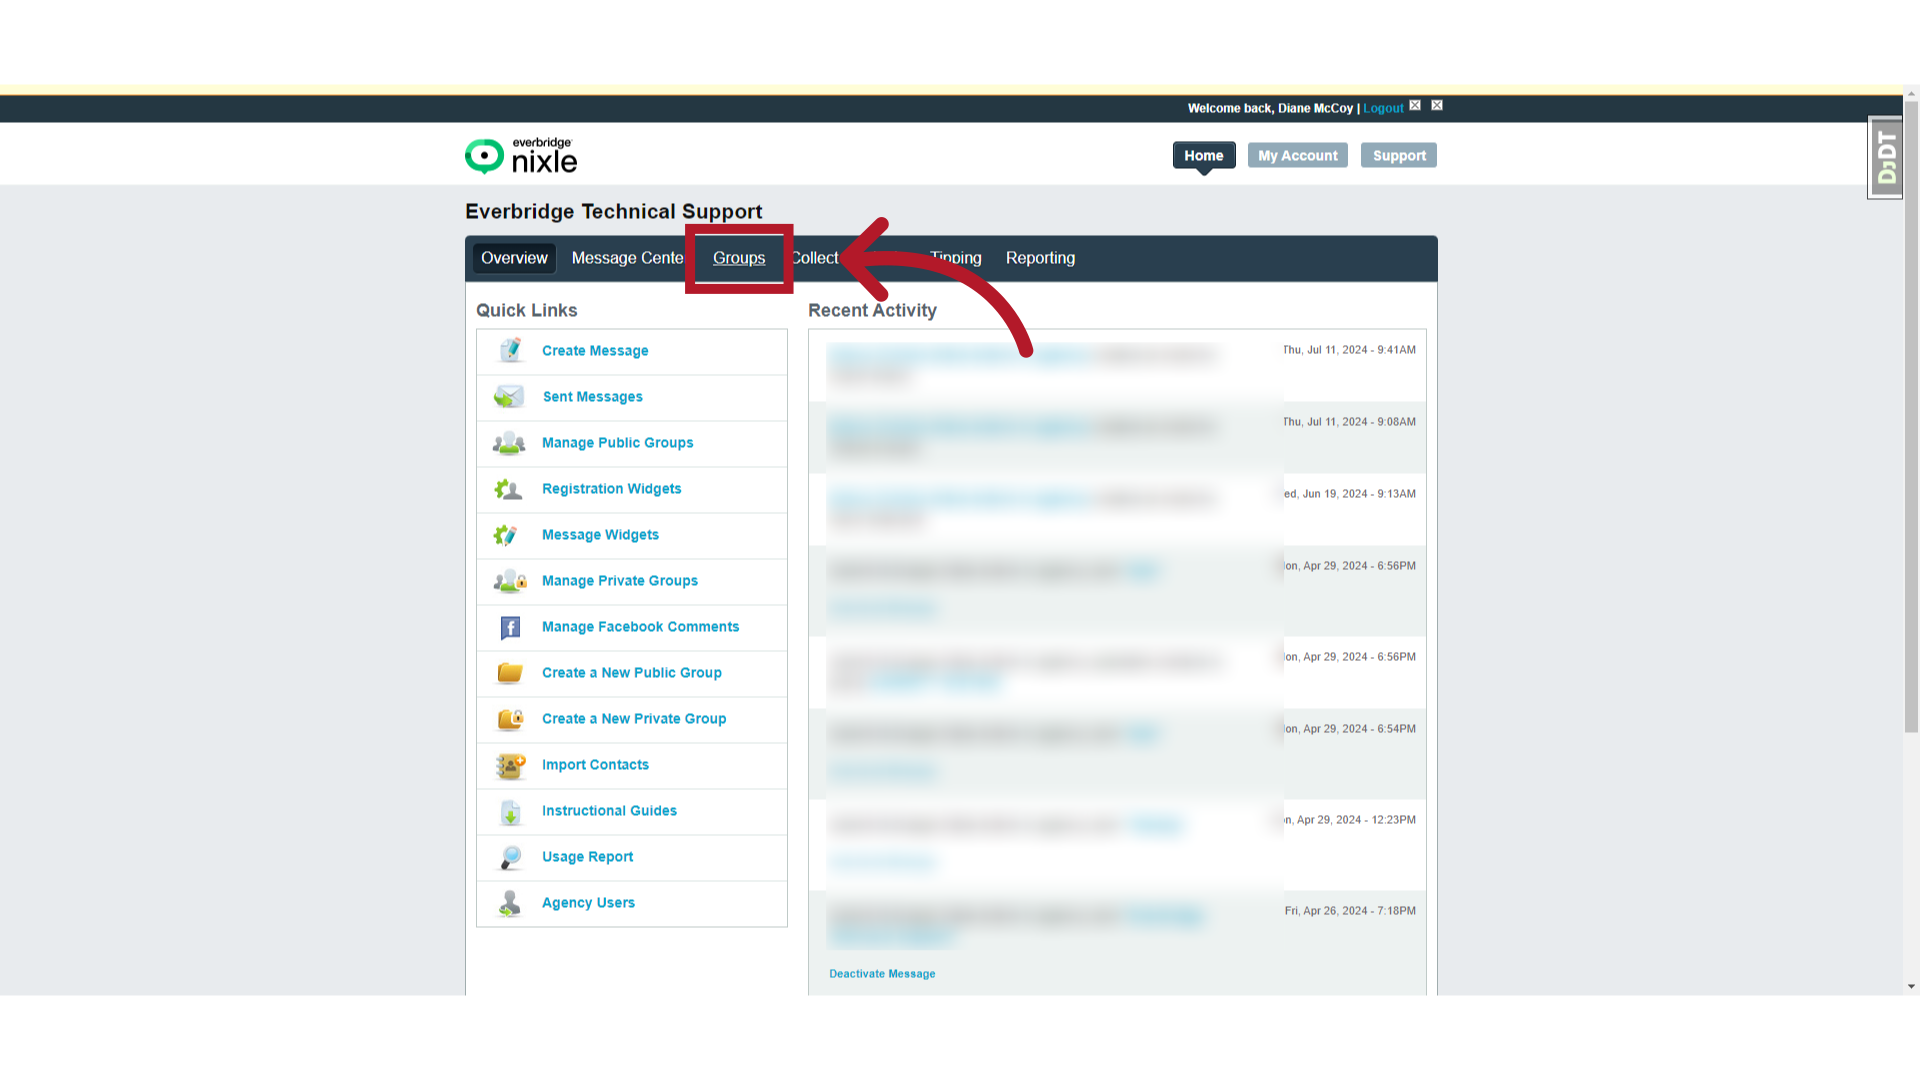
Task: Click the Everbridge Technical Support heading
Action: tap(613, 212)
